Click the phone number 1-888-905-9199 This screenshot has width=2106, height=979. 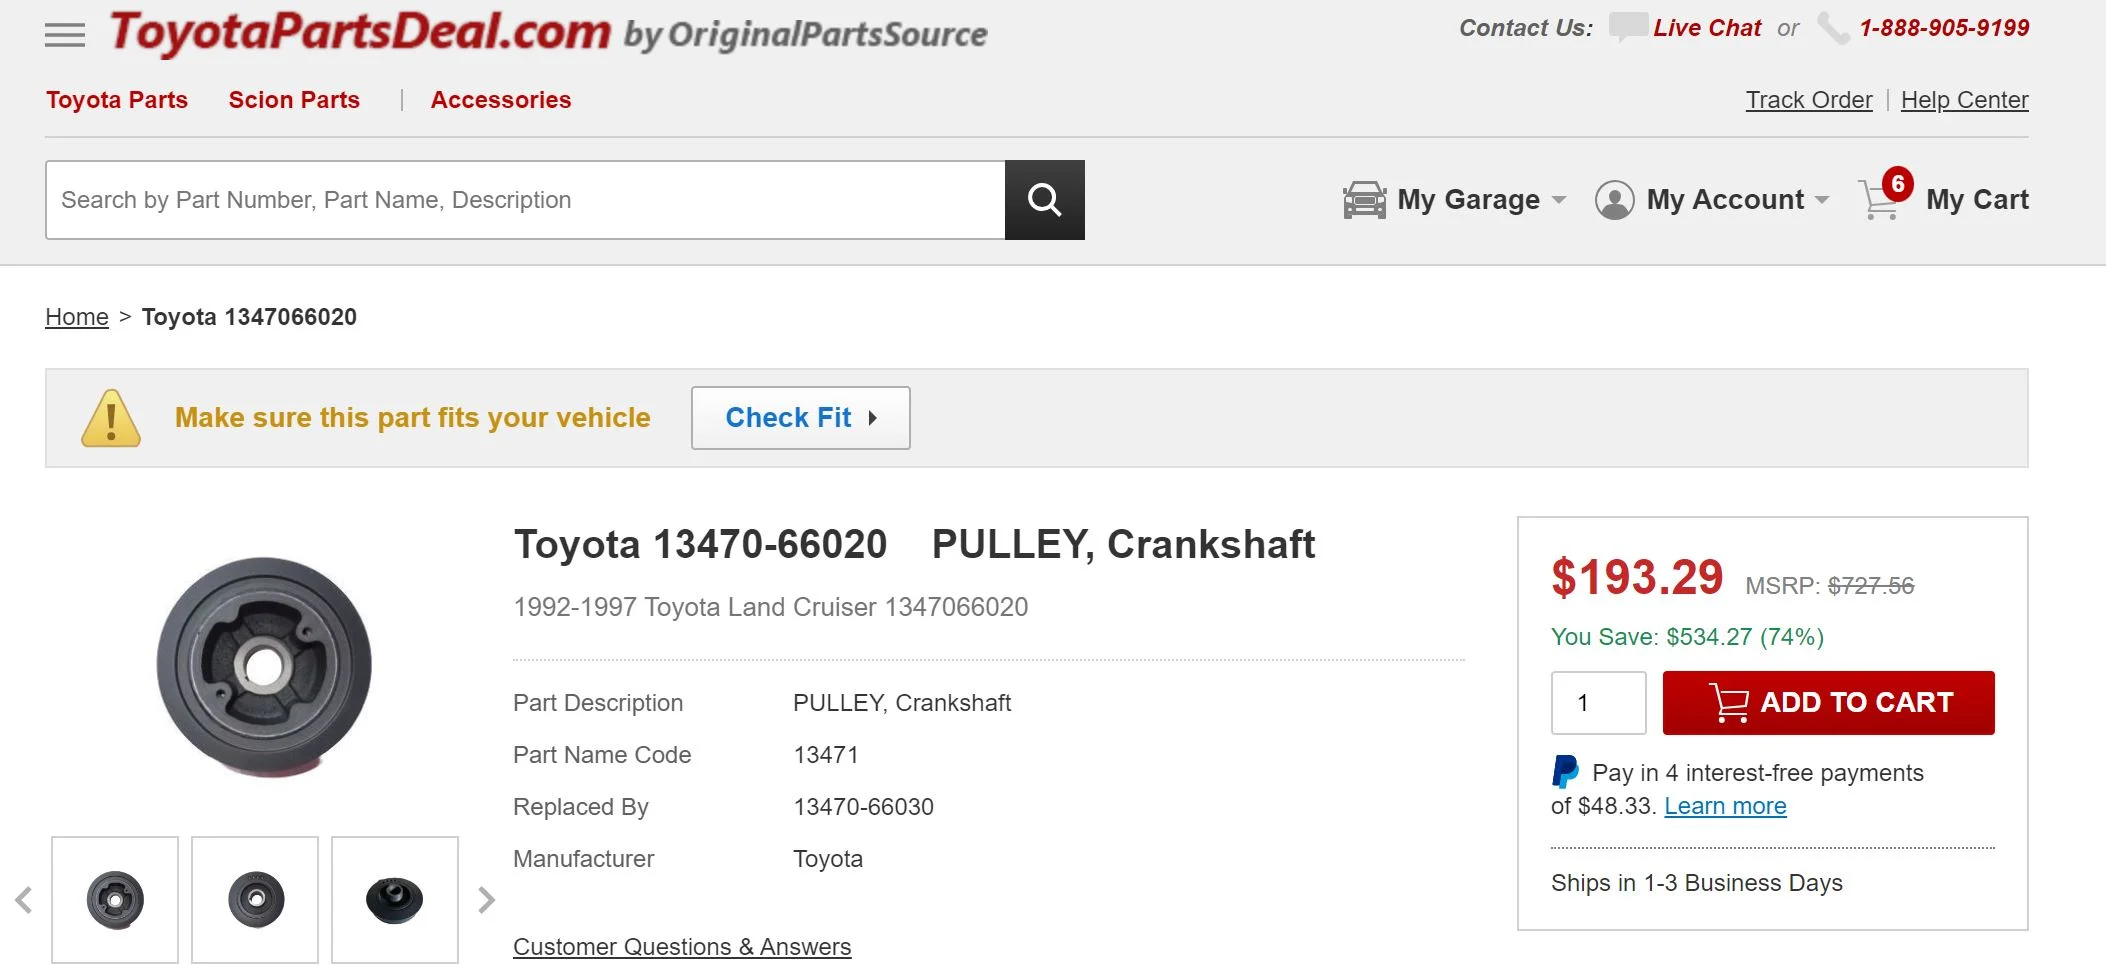[x=1944, y=28]
